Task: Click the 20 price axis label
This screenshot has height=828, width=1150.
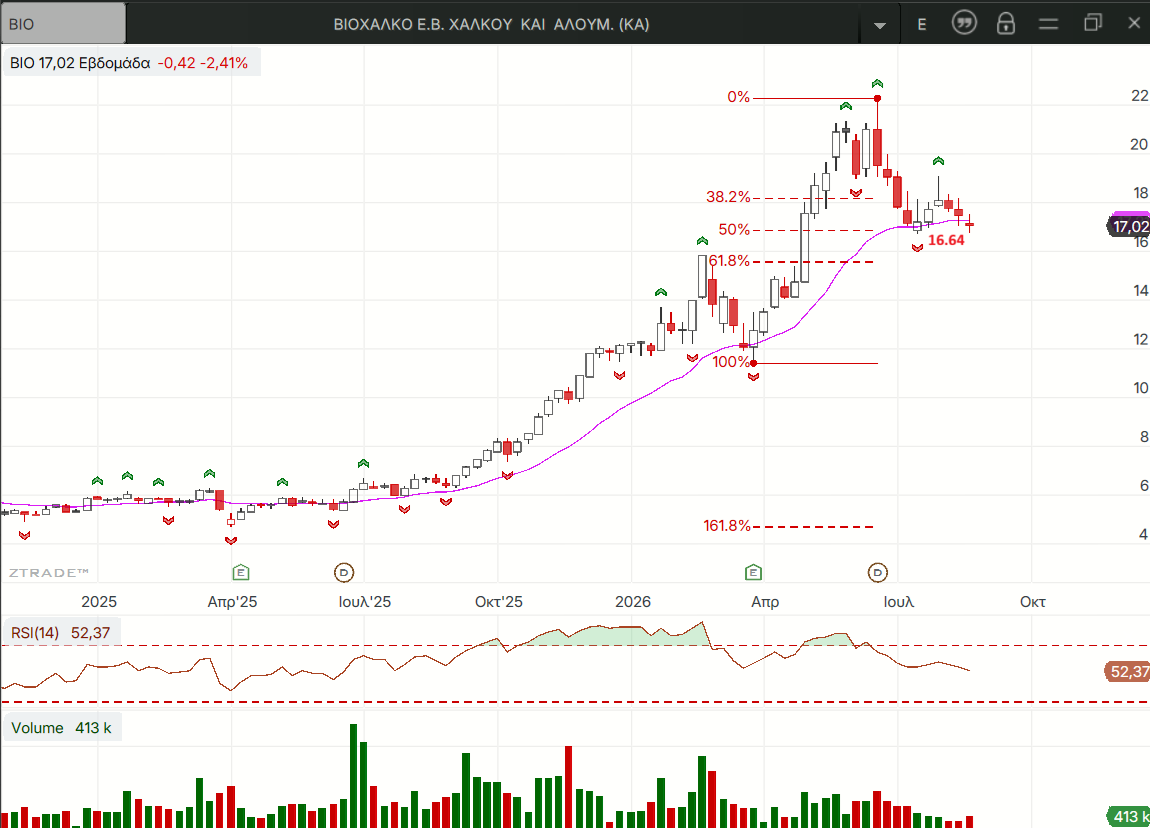Action: pos(1139,144)
